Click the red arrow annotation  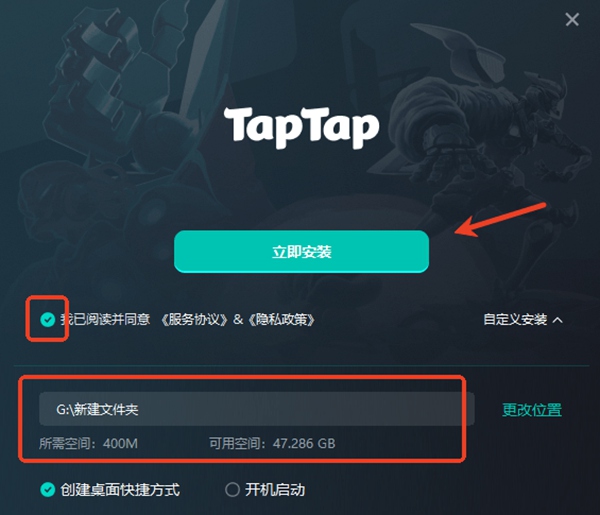(500, 220)
